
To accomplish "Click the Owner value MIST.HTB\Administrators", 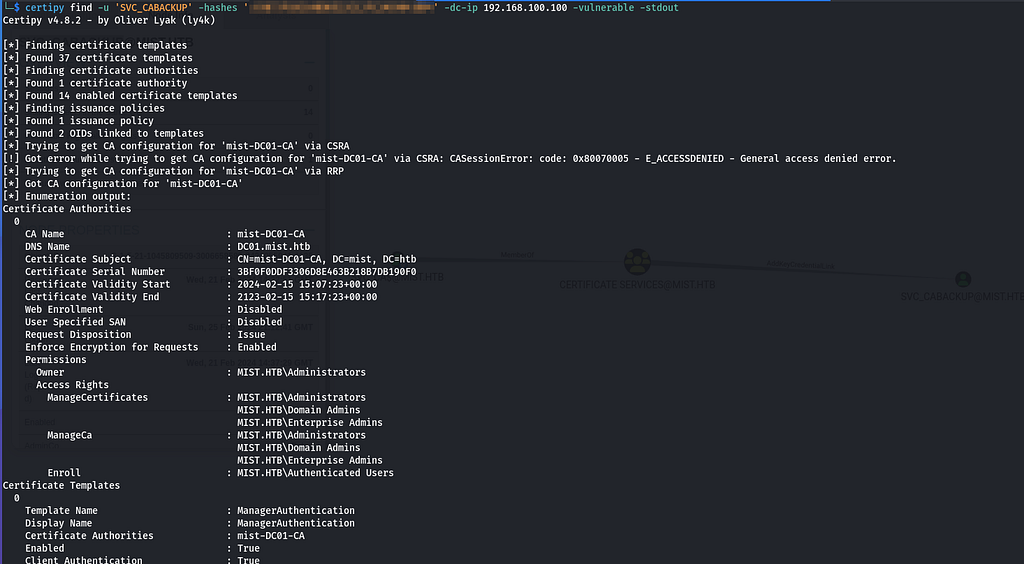I will pyautogui.click(x=301, y=372).
